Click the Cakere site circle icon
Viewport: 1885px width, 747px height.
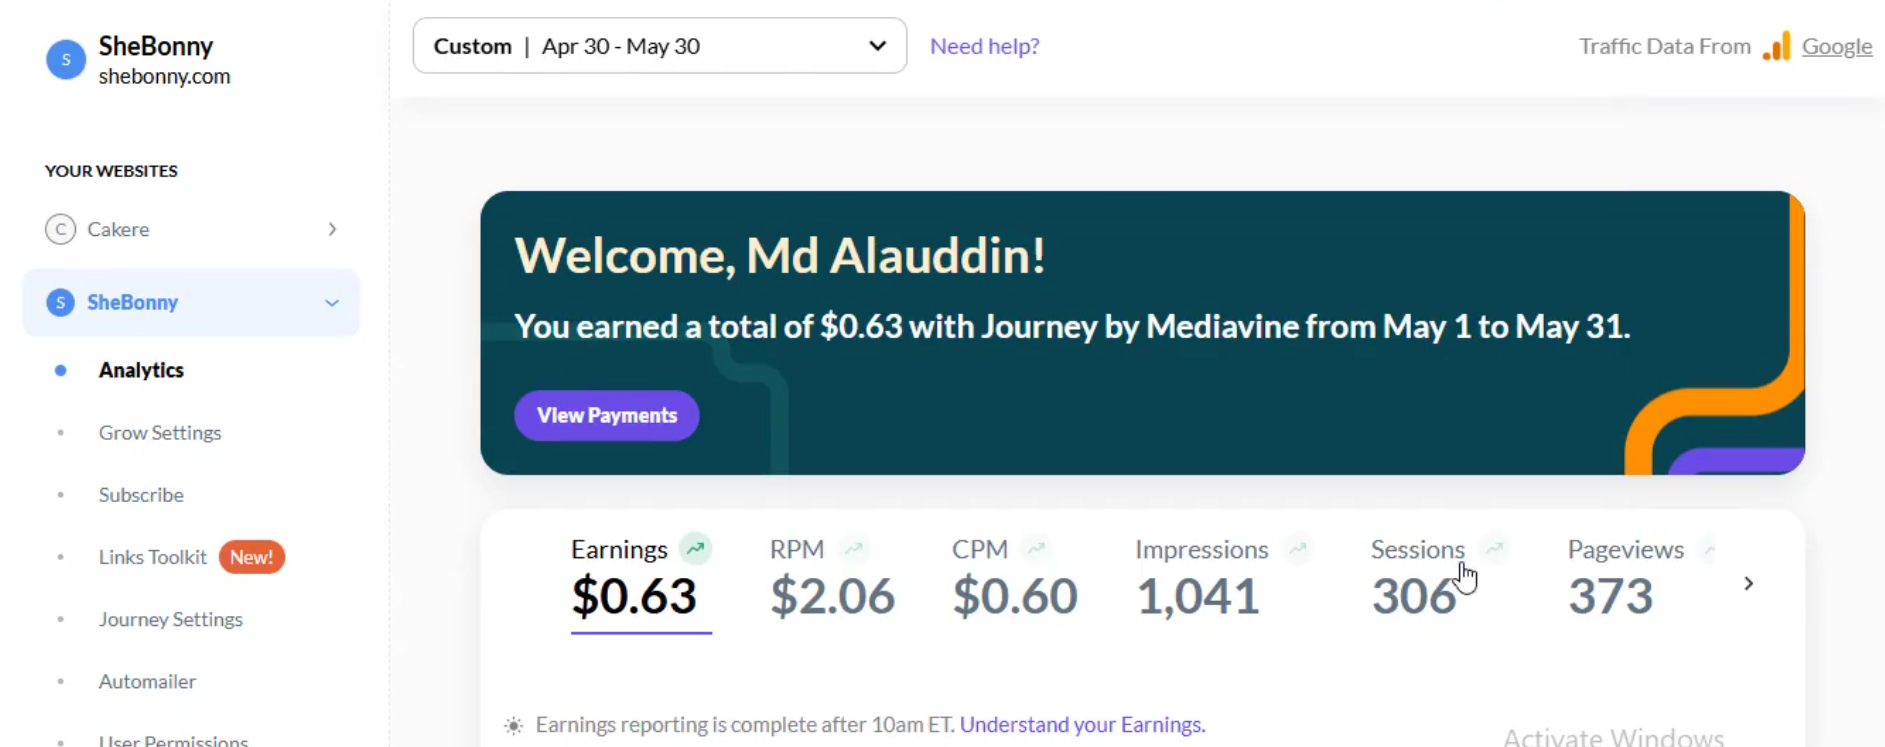61,229
